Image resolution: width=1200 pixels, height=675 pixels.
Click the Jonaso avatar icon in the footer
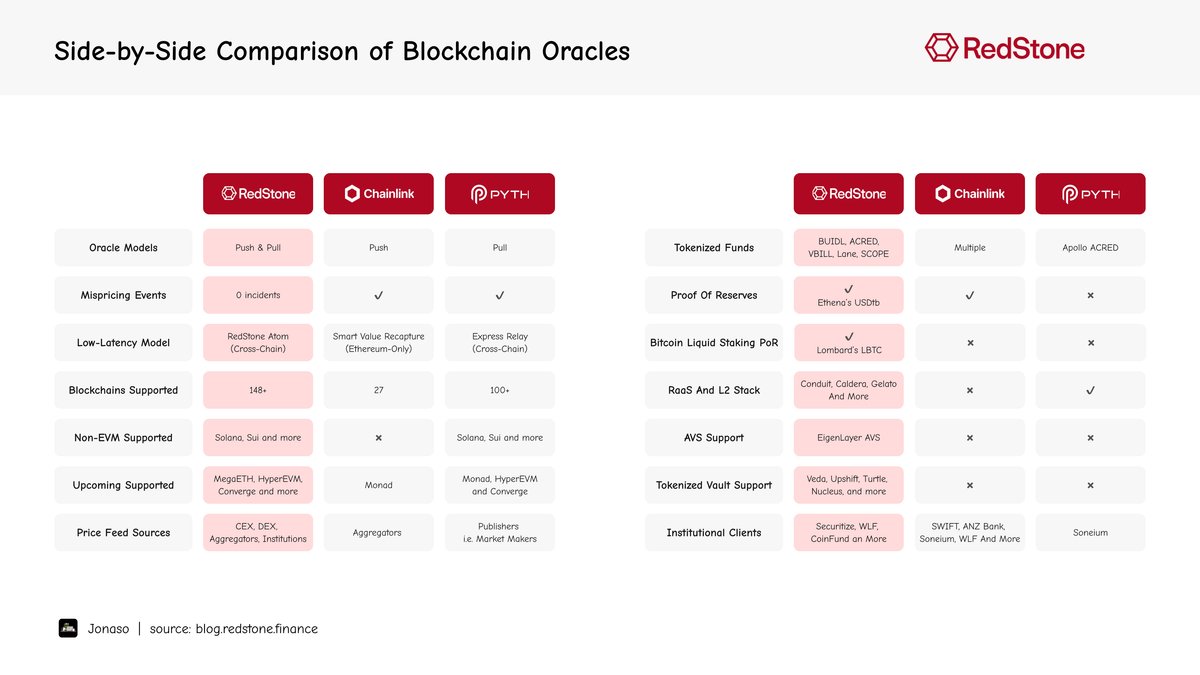click(x=68, y=628)
